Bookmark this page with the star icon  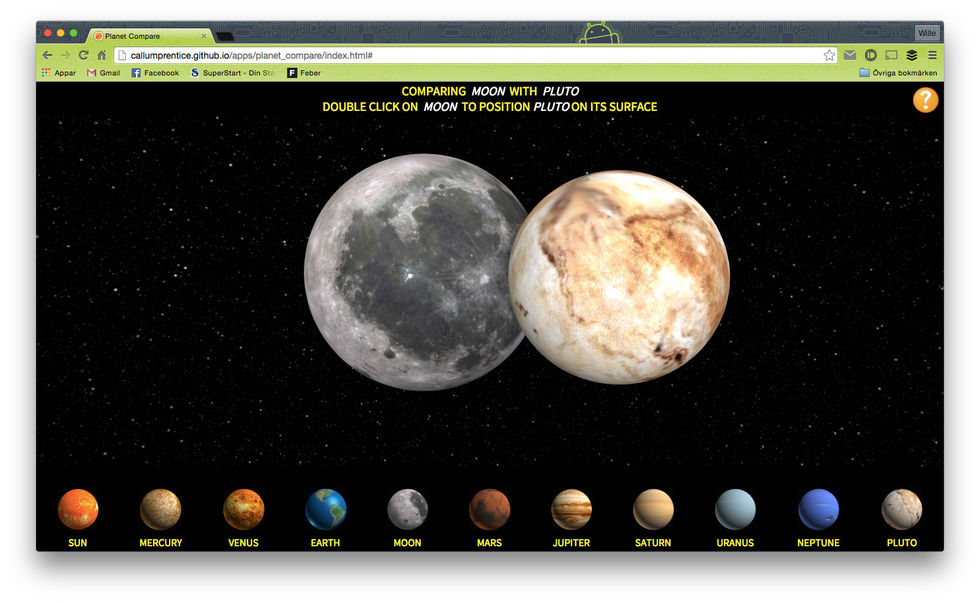pos(829,55)
